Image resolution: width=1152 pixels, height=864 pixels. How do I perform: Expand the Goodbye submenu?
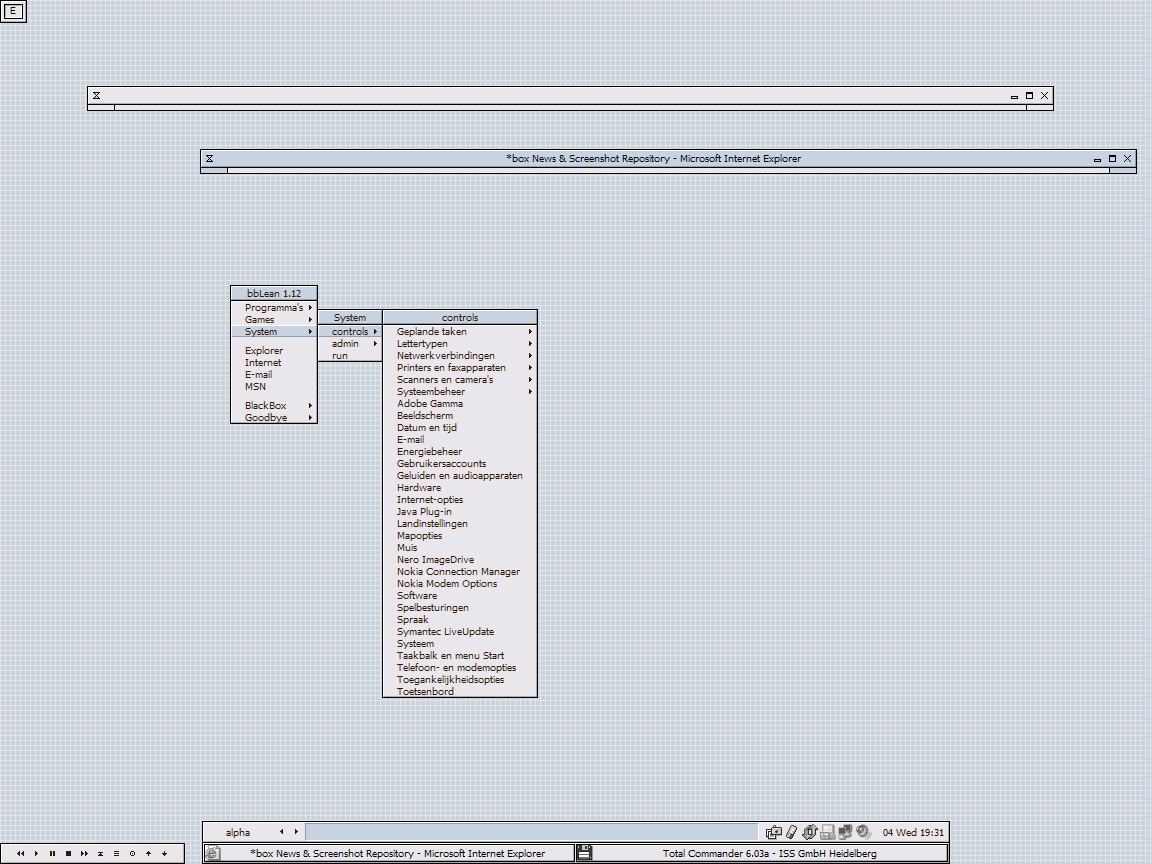pos(274,417)
